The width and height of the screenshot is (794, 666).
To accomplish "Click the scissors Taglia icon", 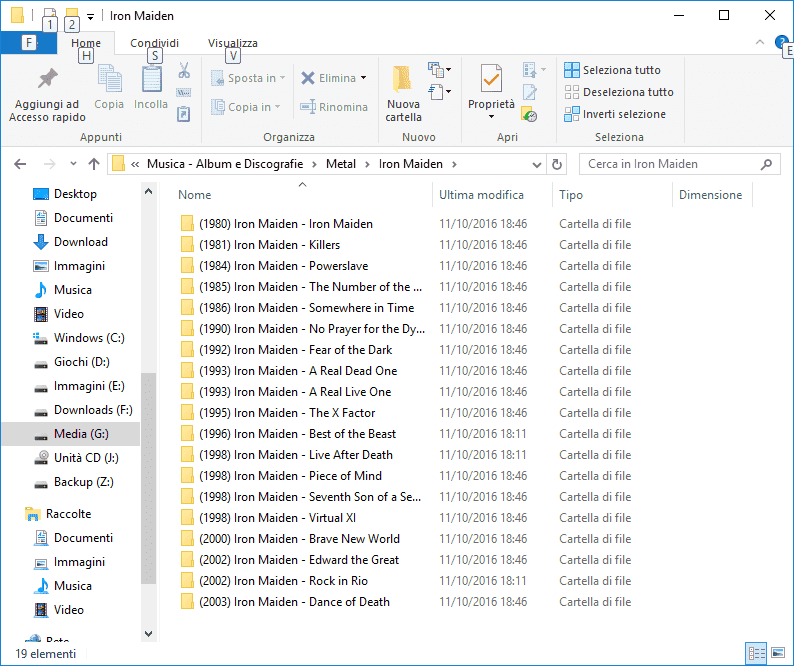I will pyautogui.click(x=184, y=70).
